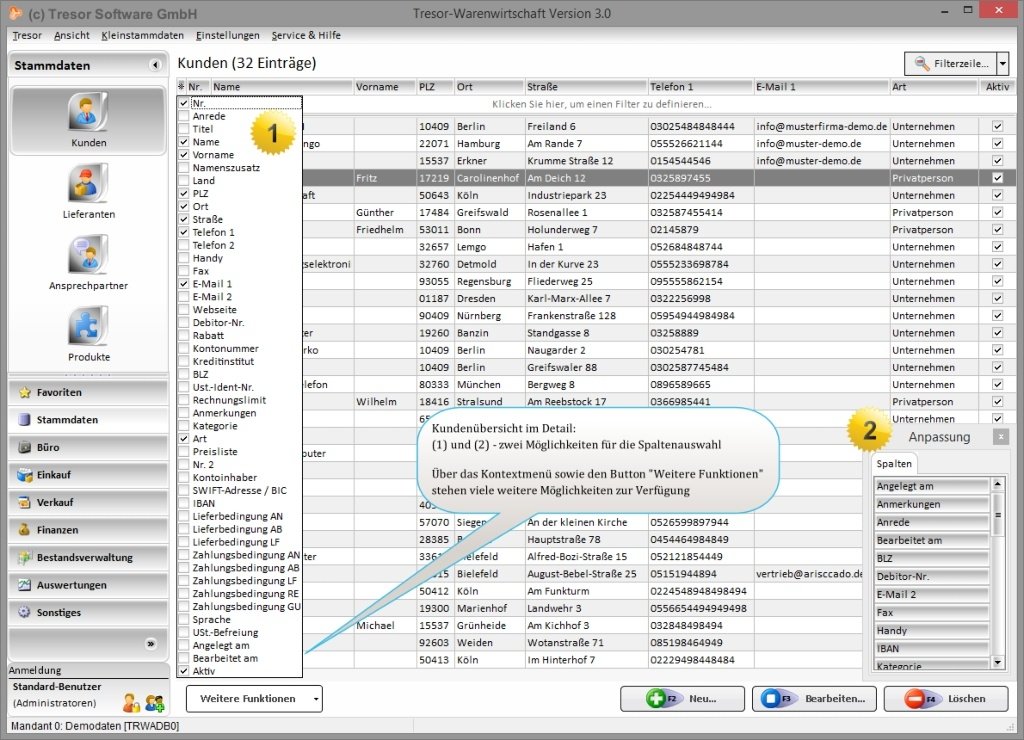Click the filter definition row

[x=600, y=104]
